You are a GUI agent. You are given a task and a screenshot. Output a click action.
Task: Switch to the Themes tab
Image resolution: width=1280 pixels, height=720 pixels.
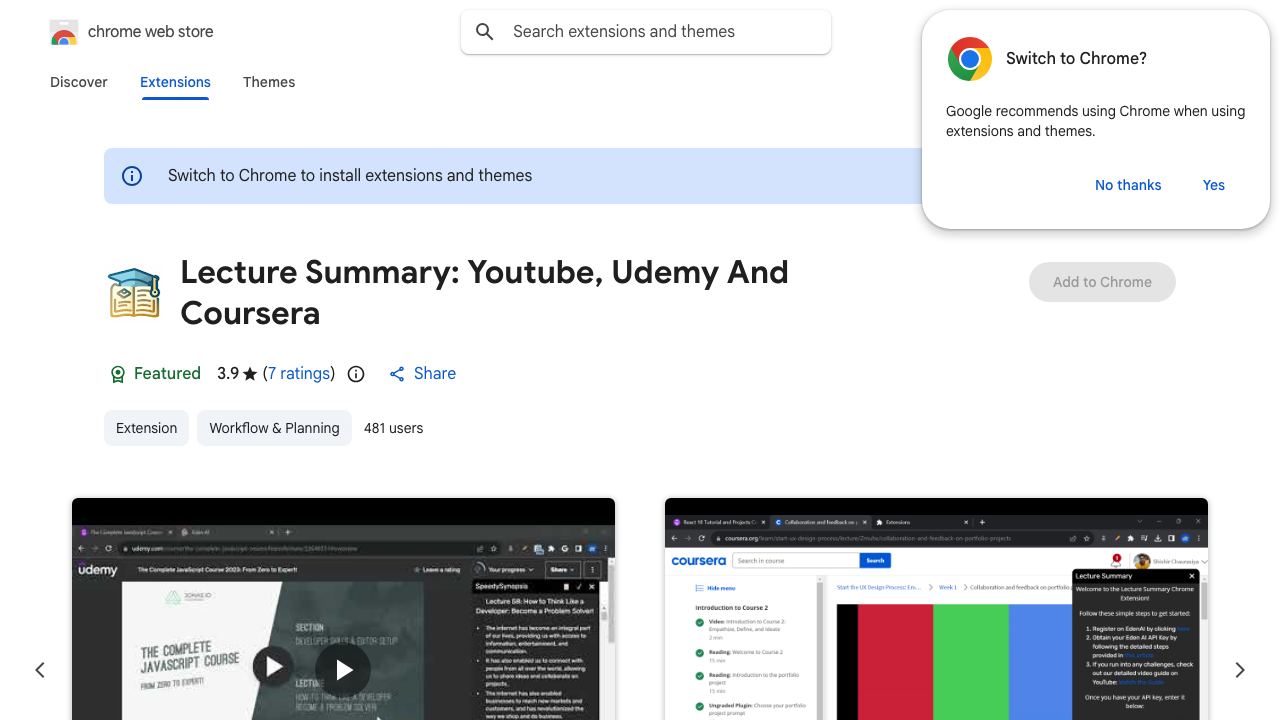point(269,82)
